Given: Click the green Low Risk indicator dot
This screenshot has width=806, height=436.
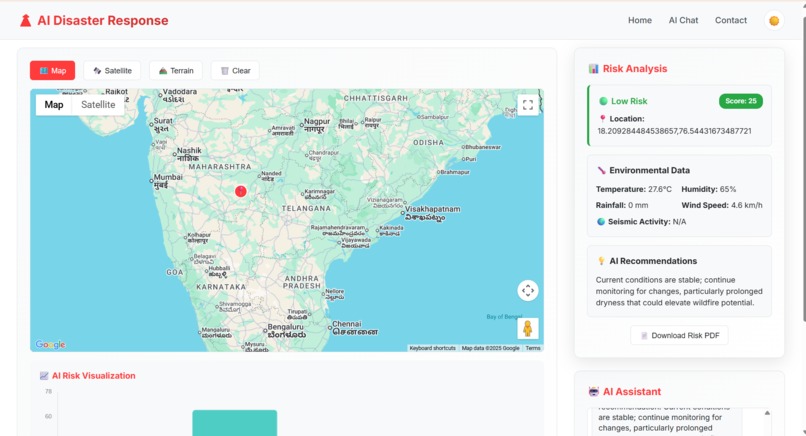Looking at the screenshot, I should (x=603, y=101).
